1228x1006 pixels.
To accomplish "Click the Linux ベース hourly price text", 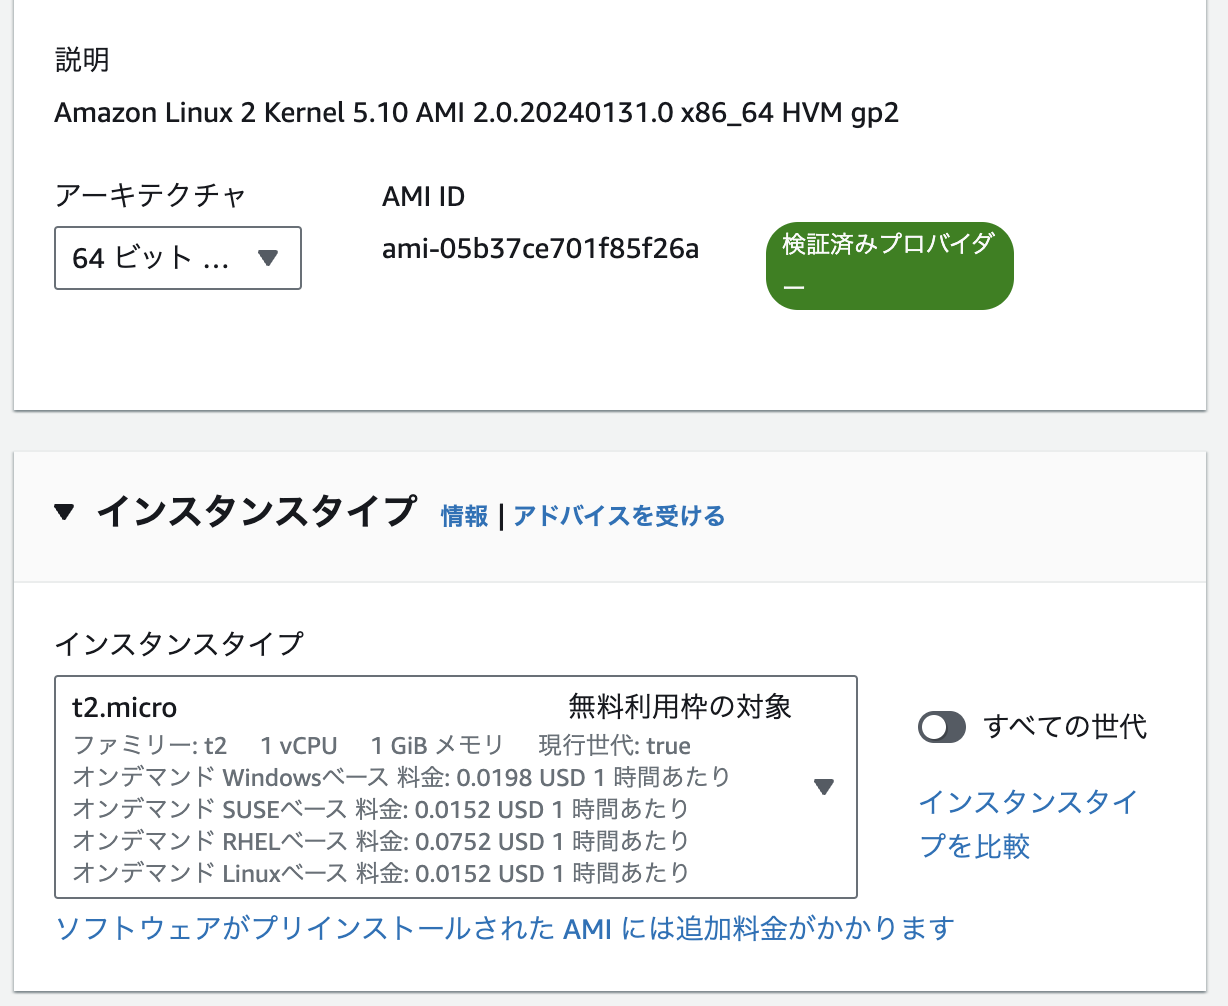I will [375, 873].
